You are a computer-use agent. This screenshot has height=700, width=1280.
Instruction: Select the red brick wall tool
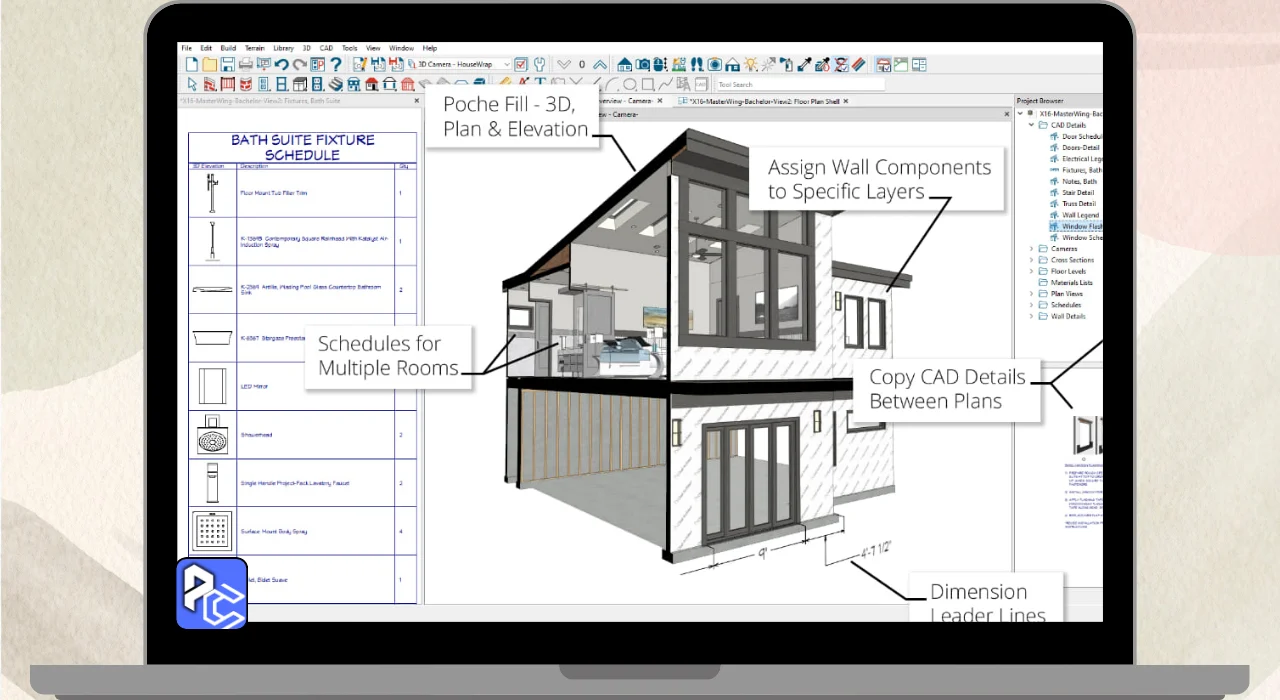209,84
